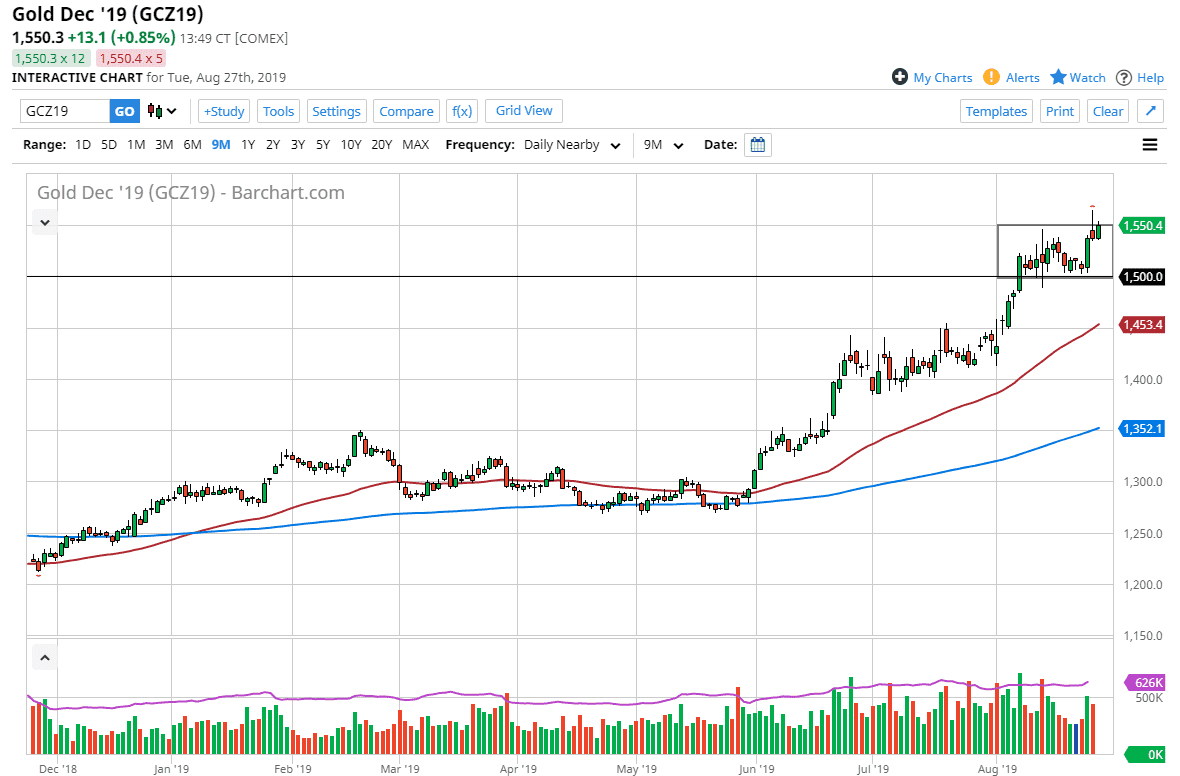Image resolution: width=1180 pixels, height=776 pixels.
Task: Open the Tools menu
Action: 279,111
